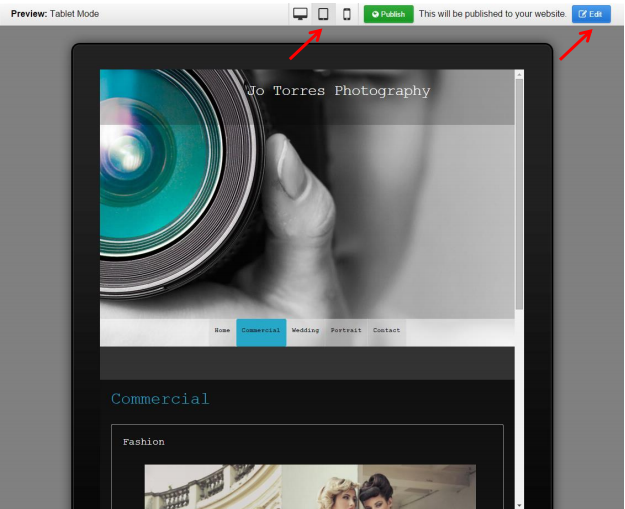Select the tablet preview mode icon
This screenshot has height=509, width=625.
(323, 14)
